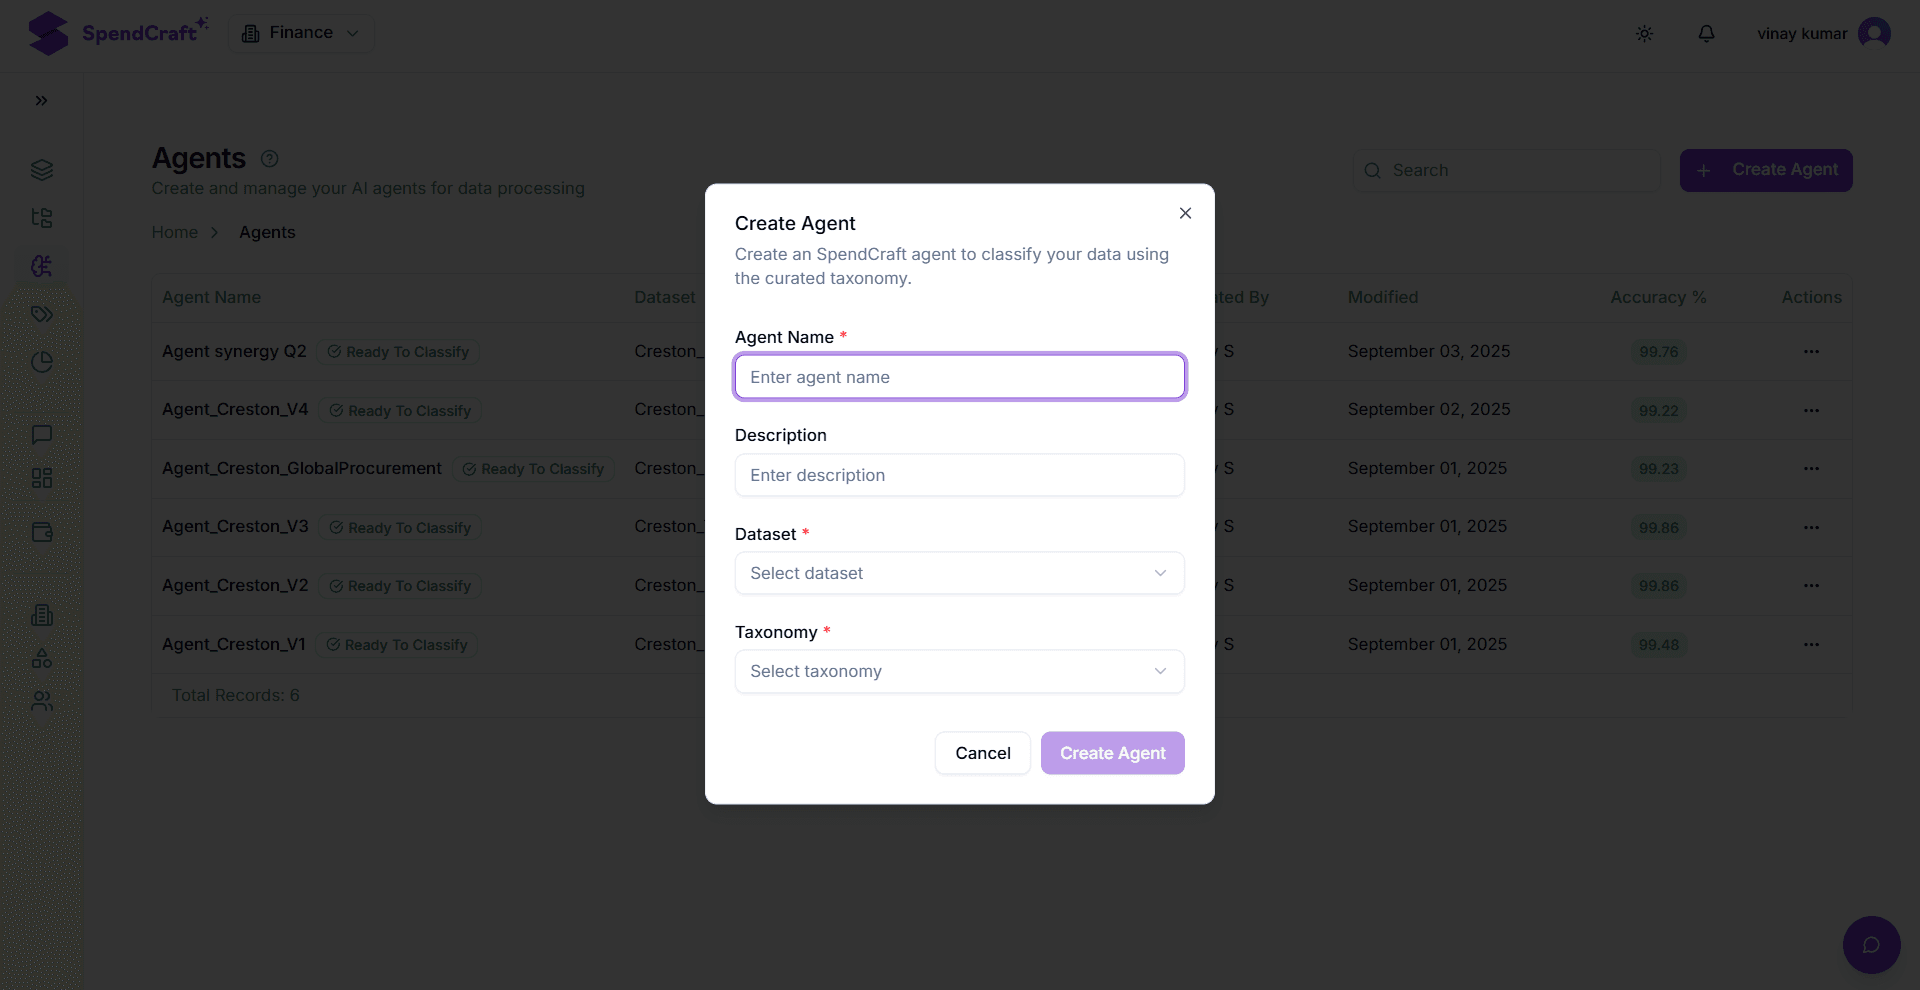Open the folder tree sidebar icon
Screen dimensions: 1920x990
coord(41,218)
